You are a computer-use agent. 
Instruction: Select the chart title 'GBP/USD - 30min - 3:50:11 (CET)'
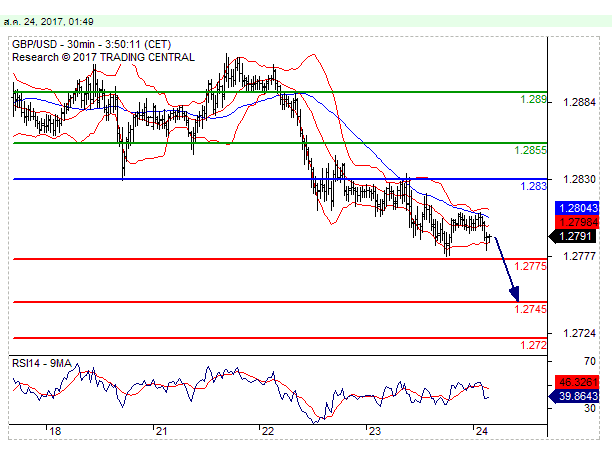[x=91, y=44]
